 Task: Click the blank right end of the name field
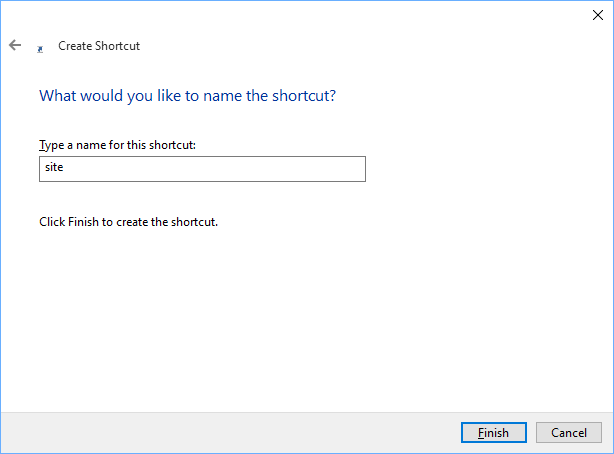tap(330, 169)
